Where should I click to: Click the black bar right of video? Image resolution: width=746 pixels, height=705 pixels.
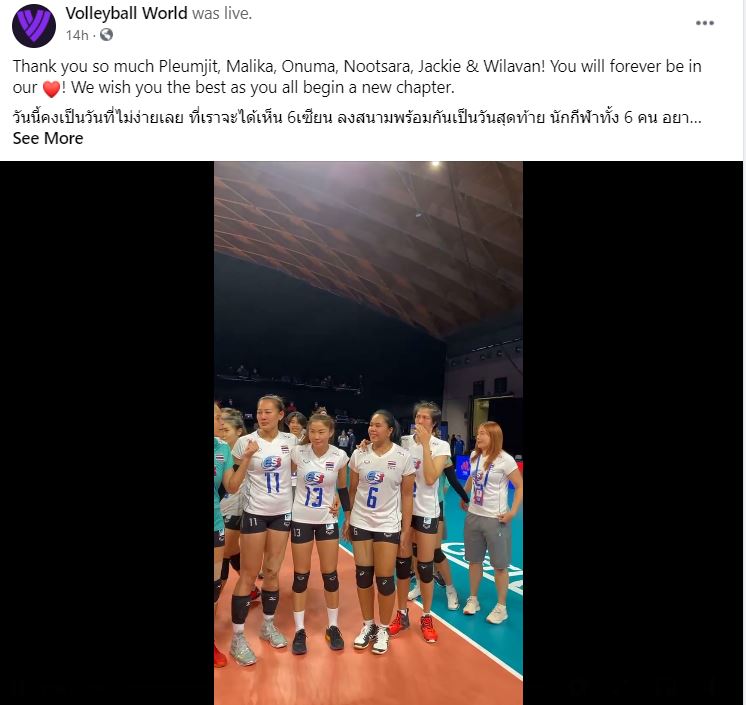click(633, 433)
